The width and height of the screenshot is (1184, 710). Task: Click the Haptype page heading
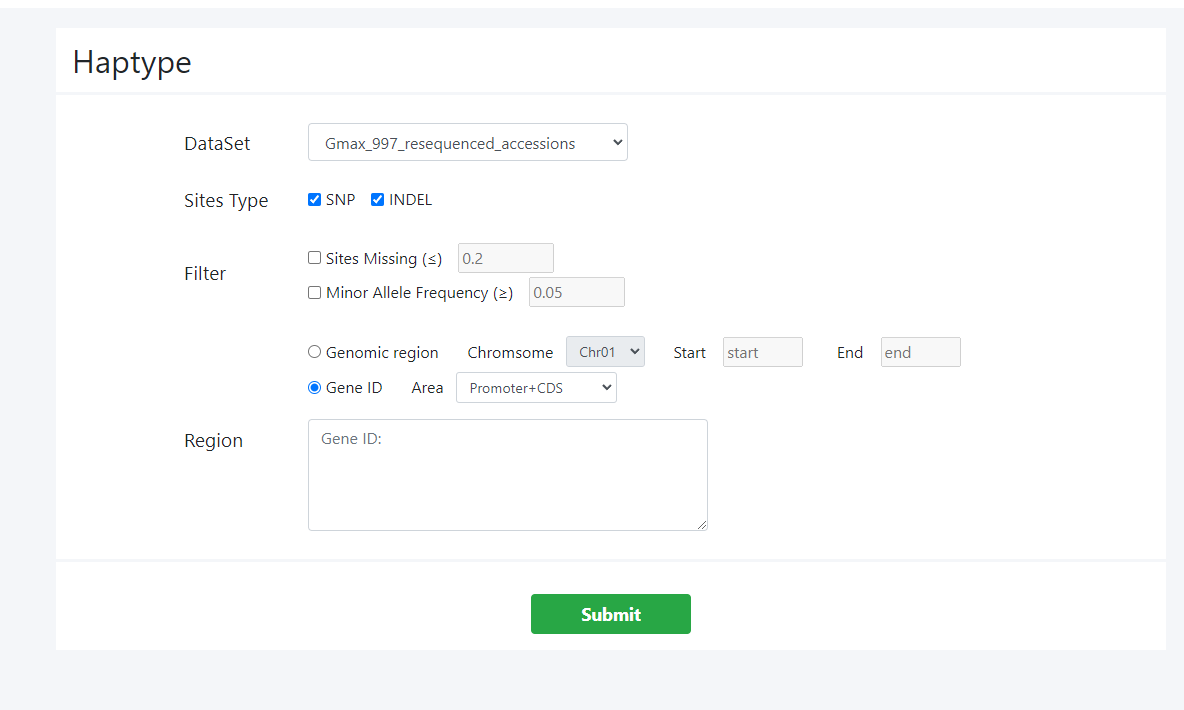click(x=132, y=63)
